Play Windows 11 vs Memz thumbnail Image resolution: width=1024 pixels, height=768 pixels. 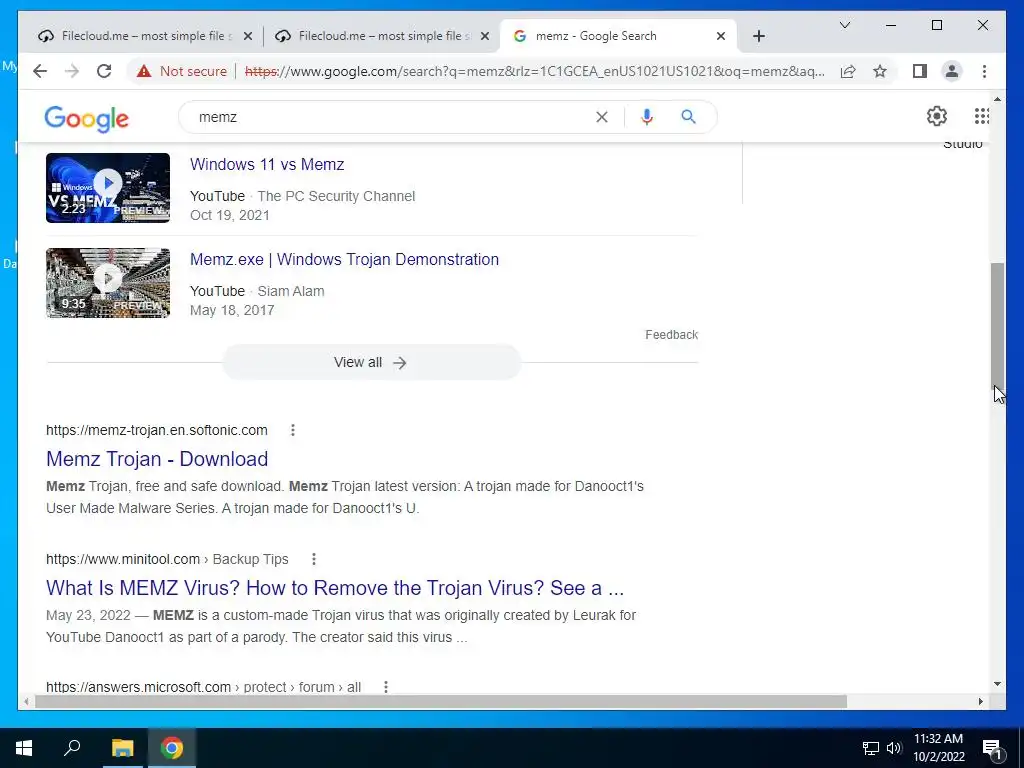pos(108,188)
